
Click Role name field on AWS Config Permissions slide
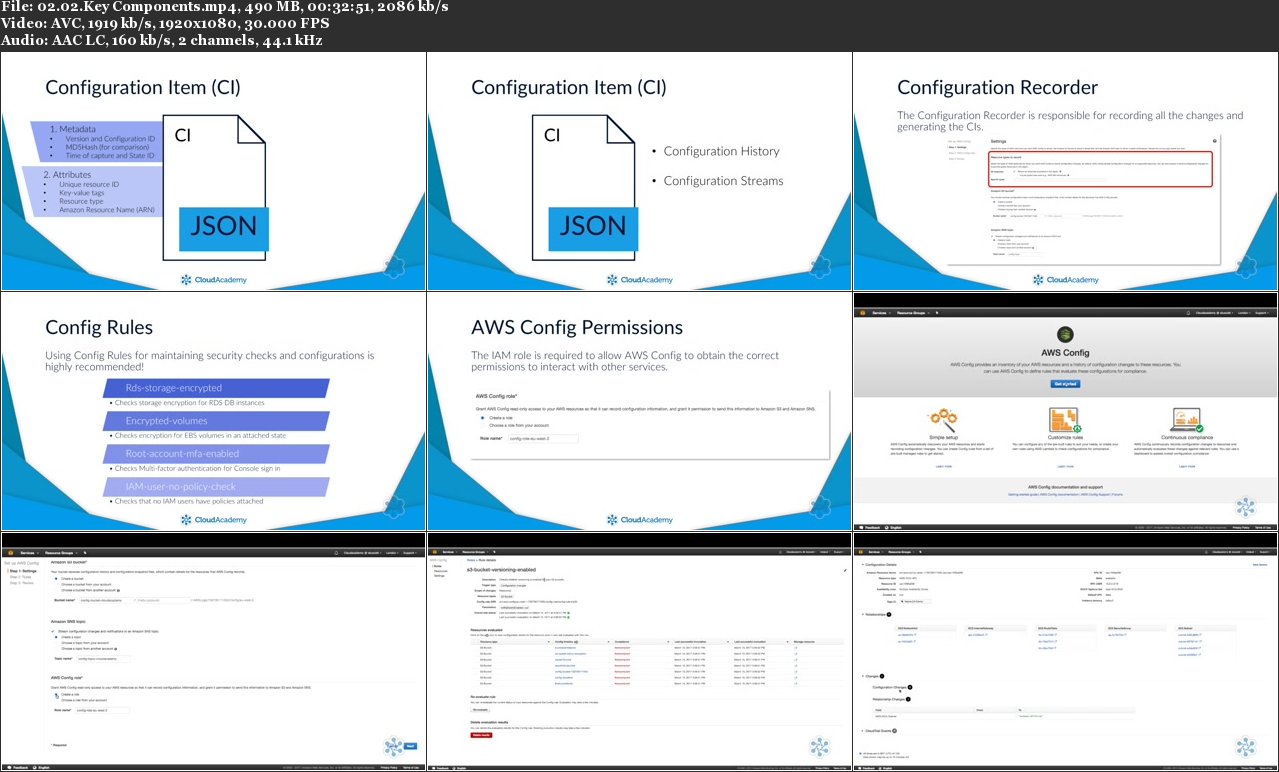(x=543, y=439)
